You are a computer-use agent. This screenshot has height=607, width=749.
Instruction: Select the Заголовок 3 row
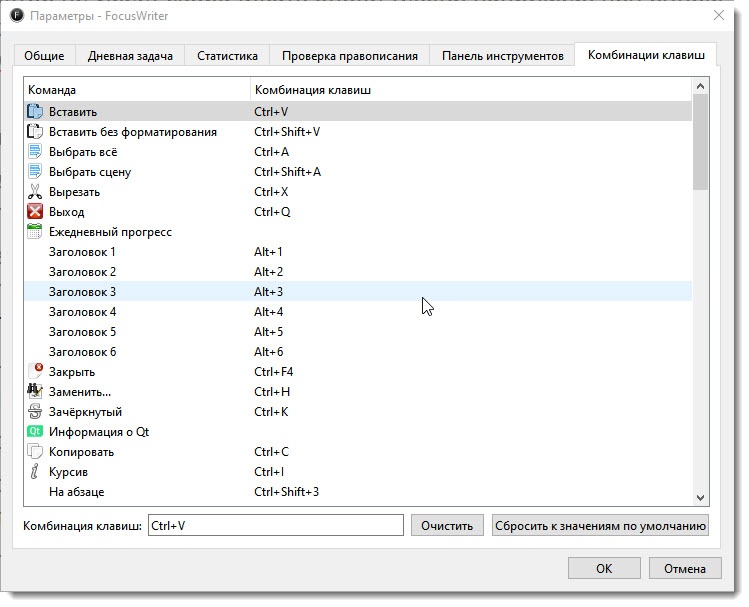pos(358,292)
